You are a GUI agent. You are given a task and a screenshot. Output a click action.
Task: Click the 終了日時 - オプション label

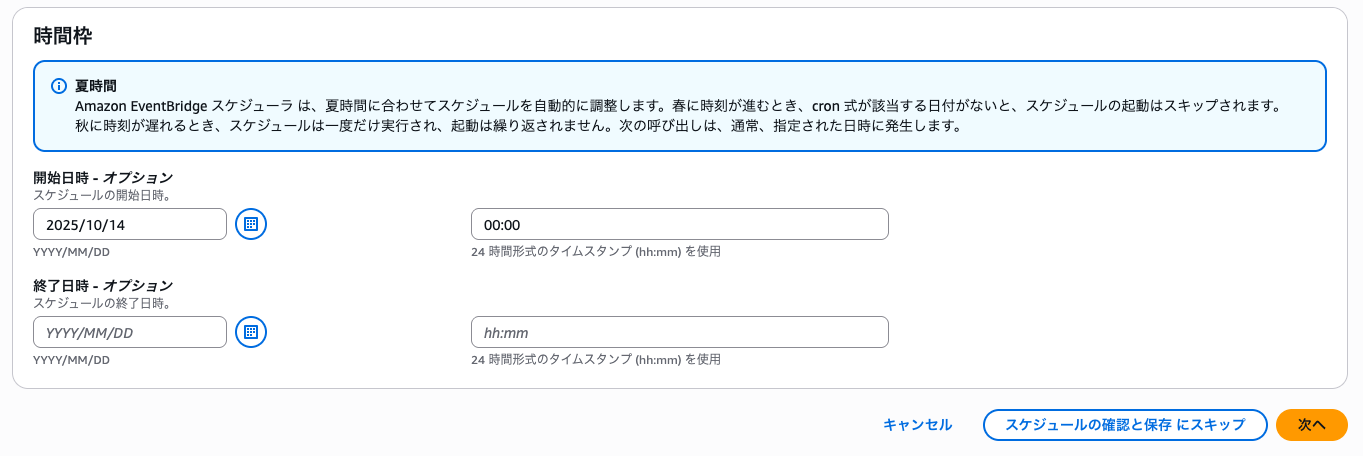[103, 286]
